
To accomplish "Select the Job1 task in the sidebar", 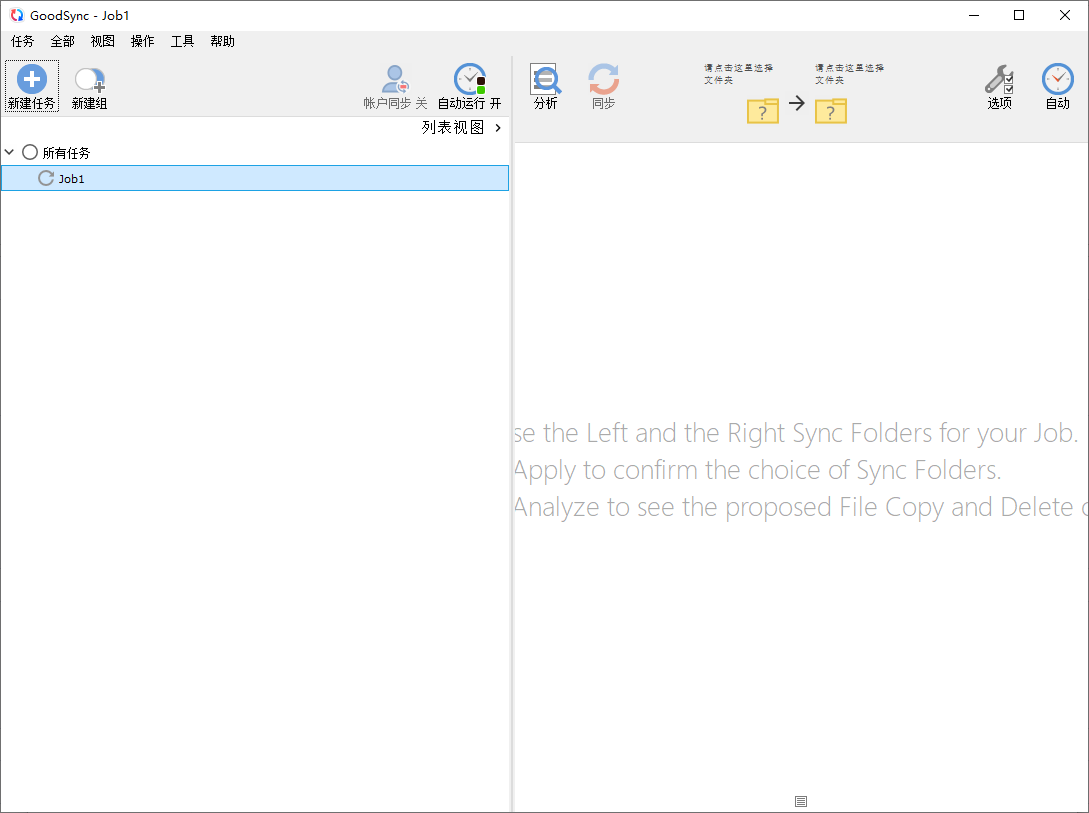I will (x=72, y=178).
